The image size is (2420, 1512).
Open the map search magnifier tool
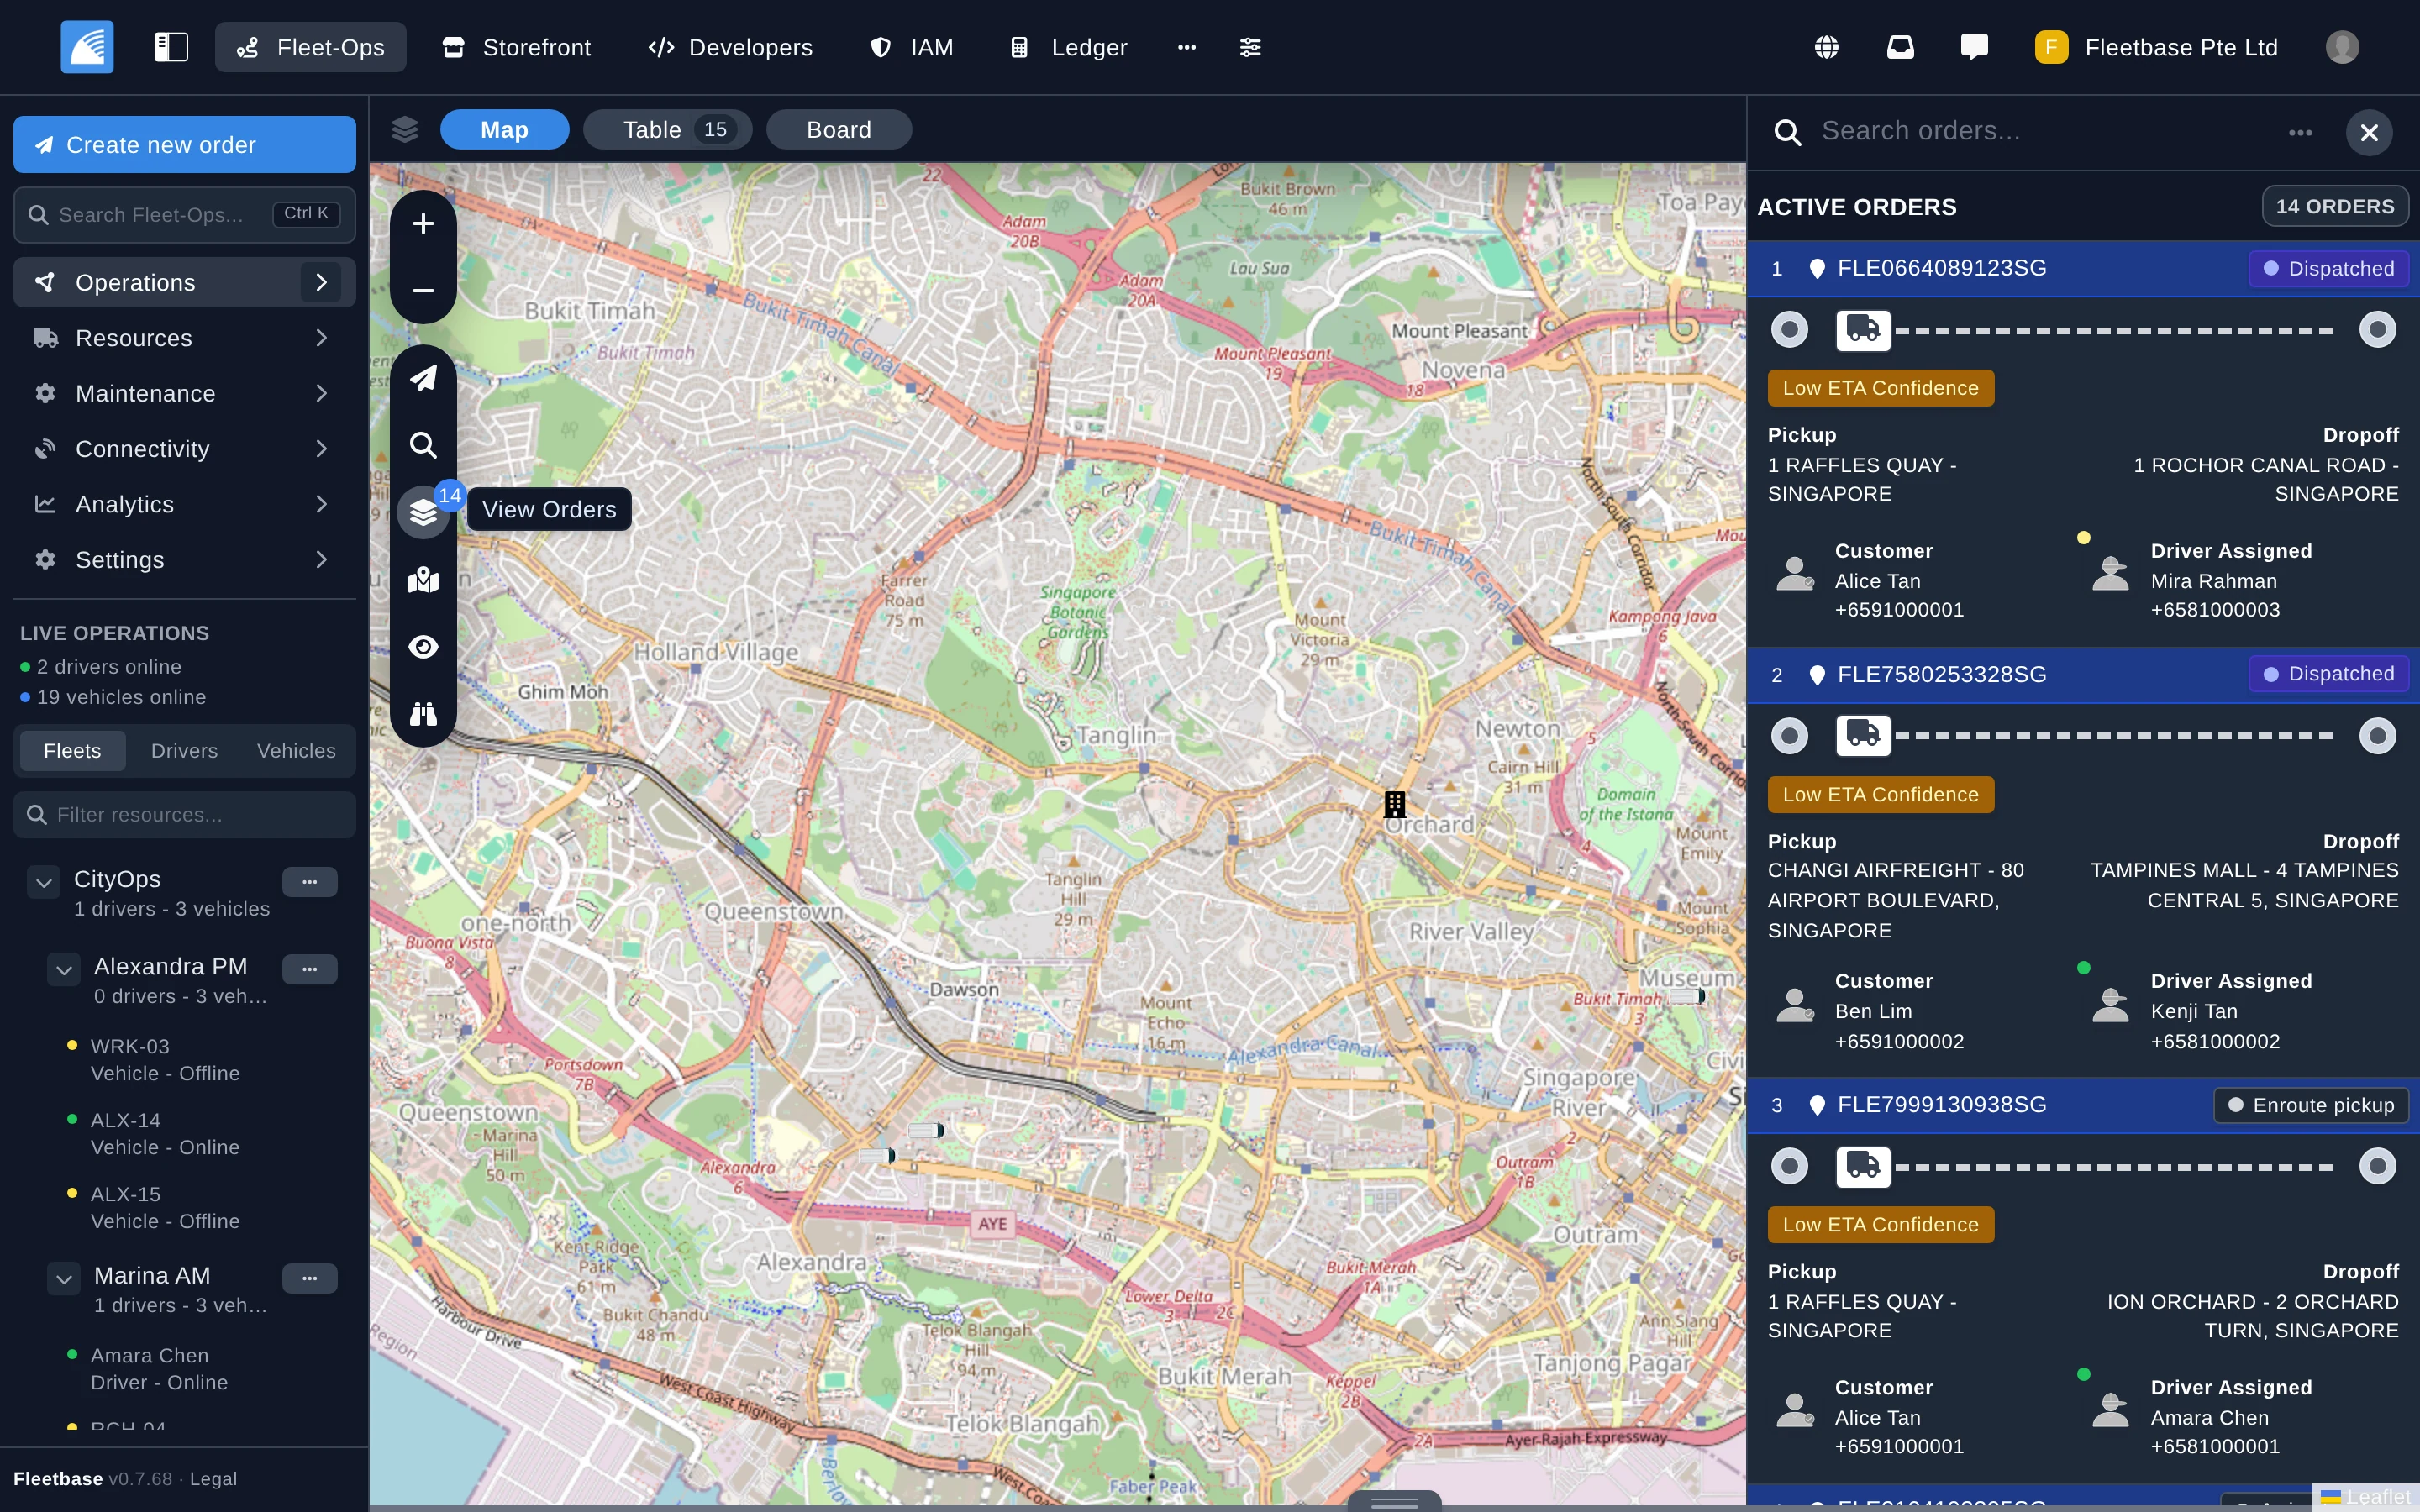coord(423,445)
